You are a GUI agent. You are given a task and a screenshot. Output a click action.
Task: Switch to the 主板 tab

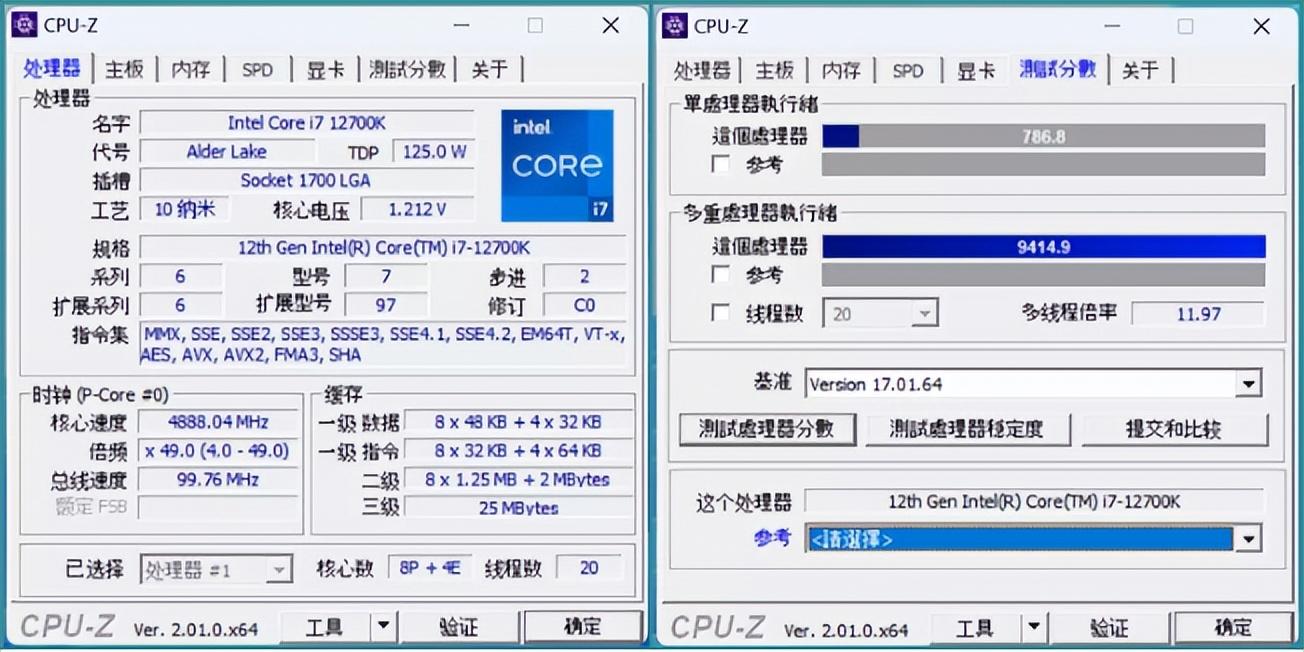[x=124, y=69]
